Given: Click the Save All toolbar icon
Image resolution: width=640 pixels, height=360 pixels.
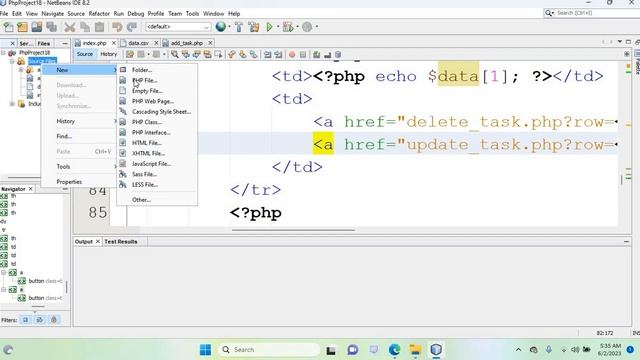Looking at the screenshot, I should (51, 27).
